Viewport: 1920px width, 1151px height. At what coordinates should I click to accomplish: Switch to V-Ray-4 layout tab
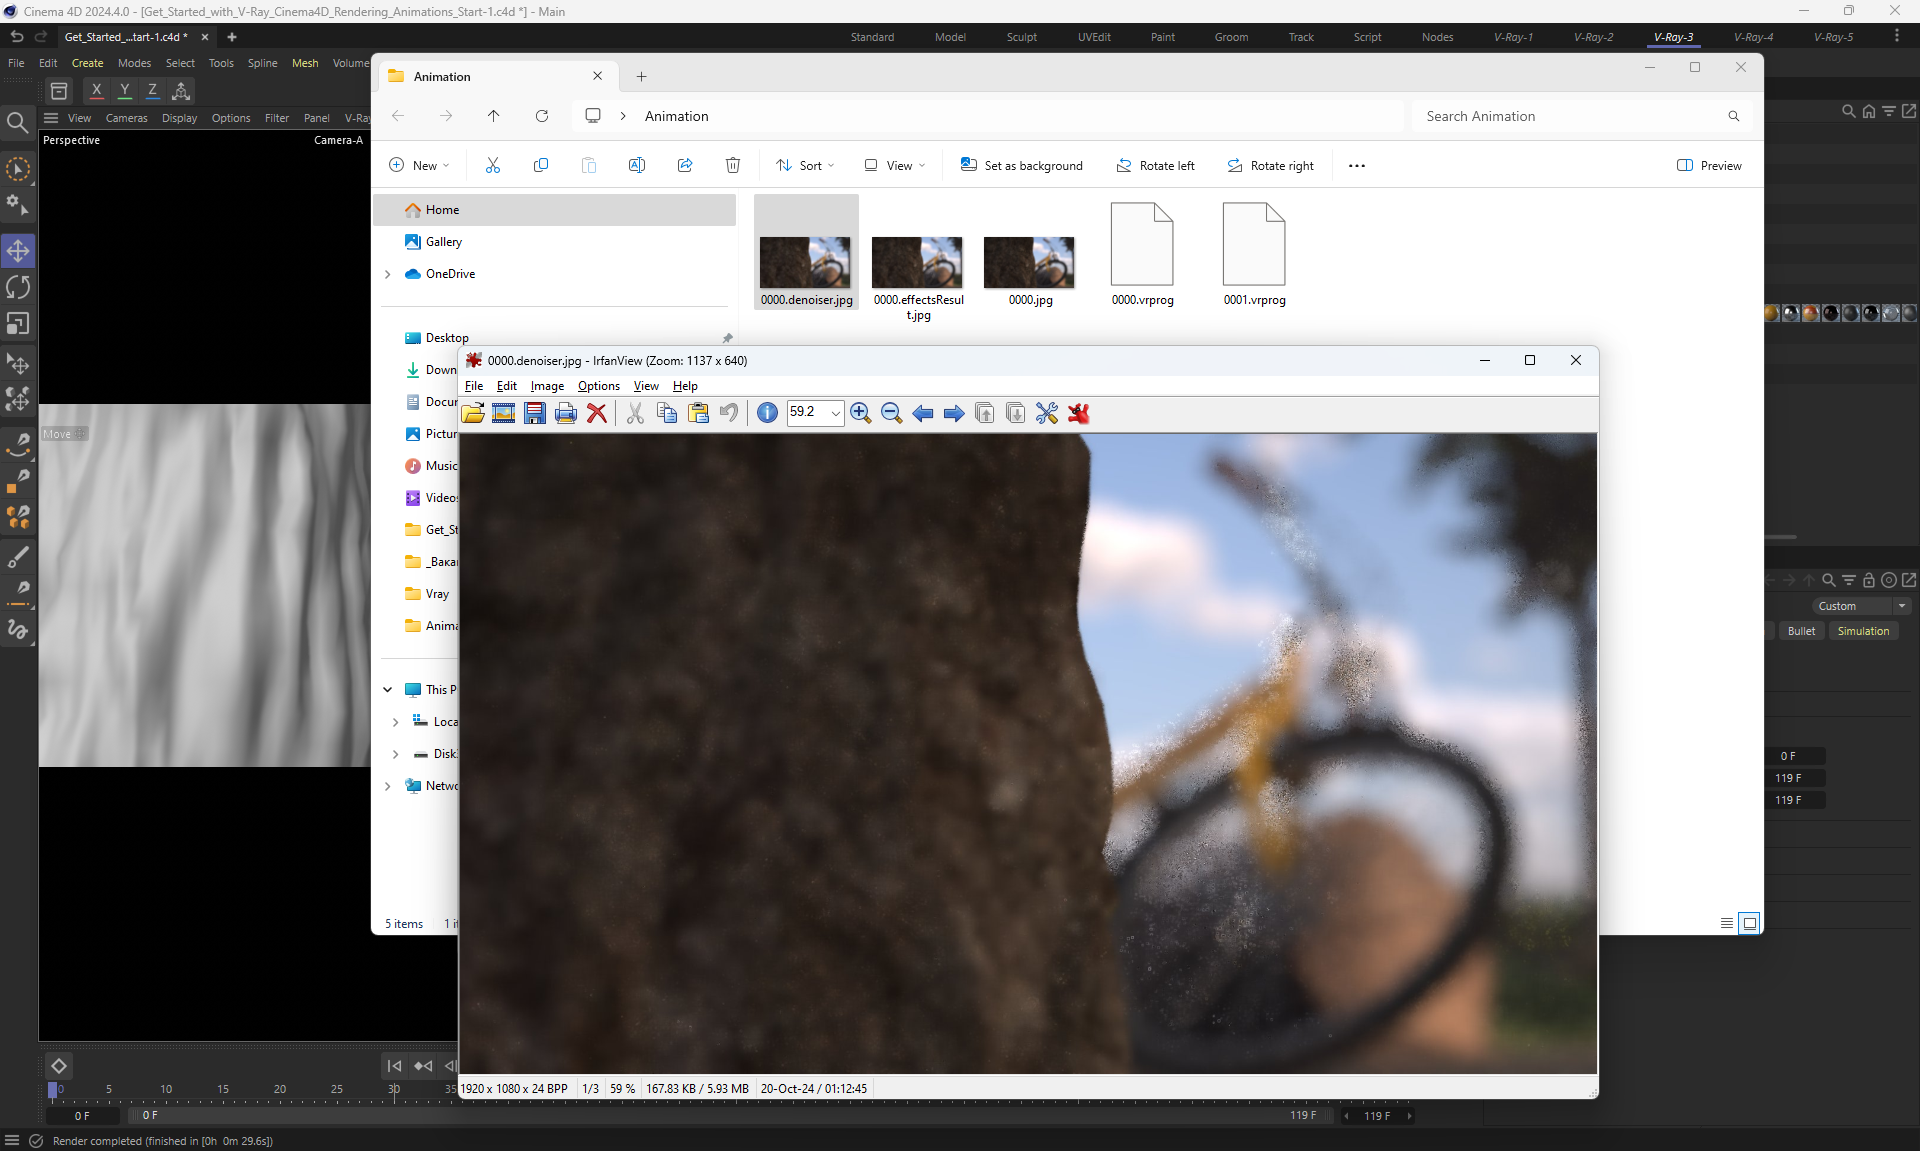tap(1753, 37)
